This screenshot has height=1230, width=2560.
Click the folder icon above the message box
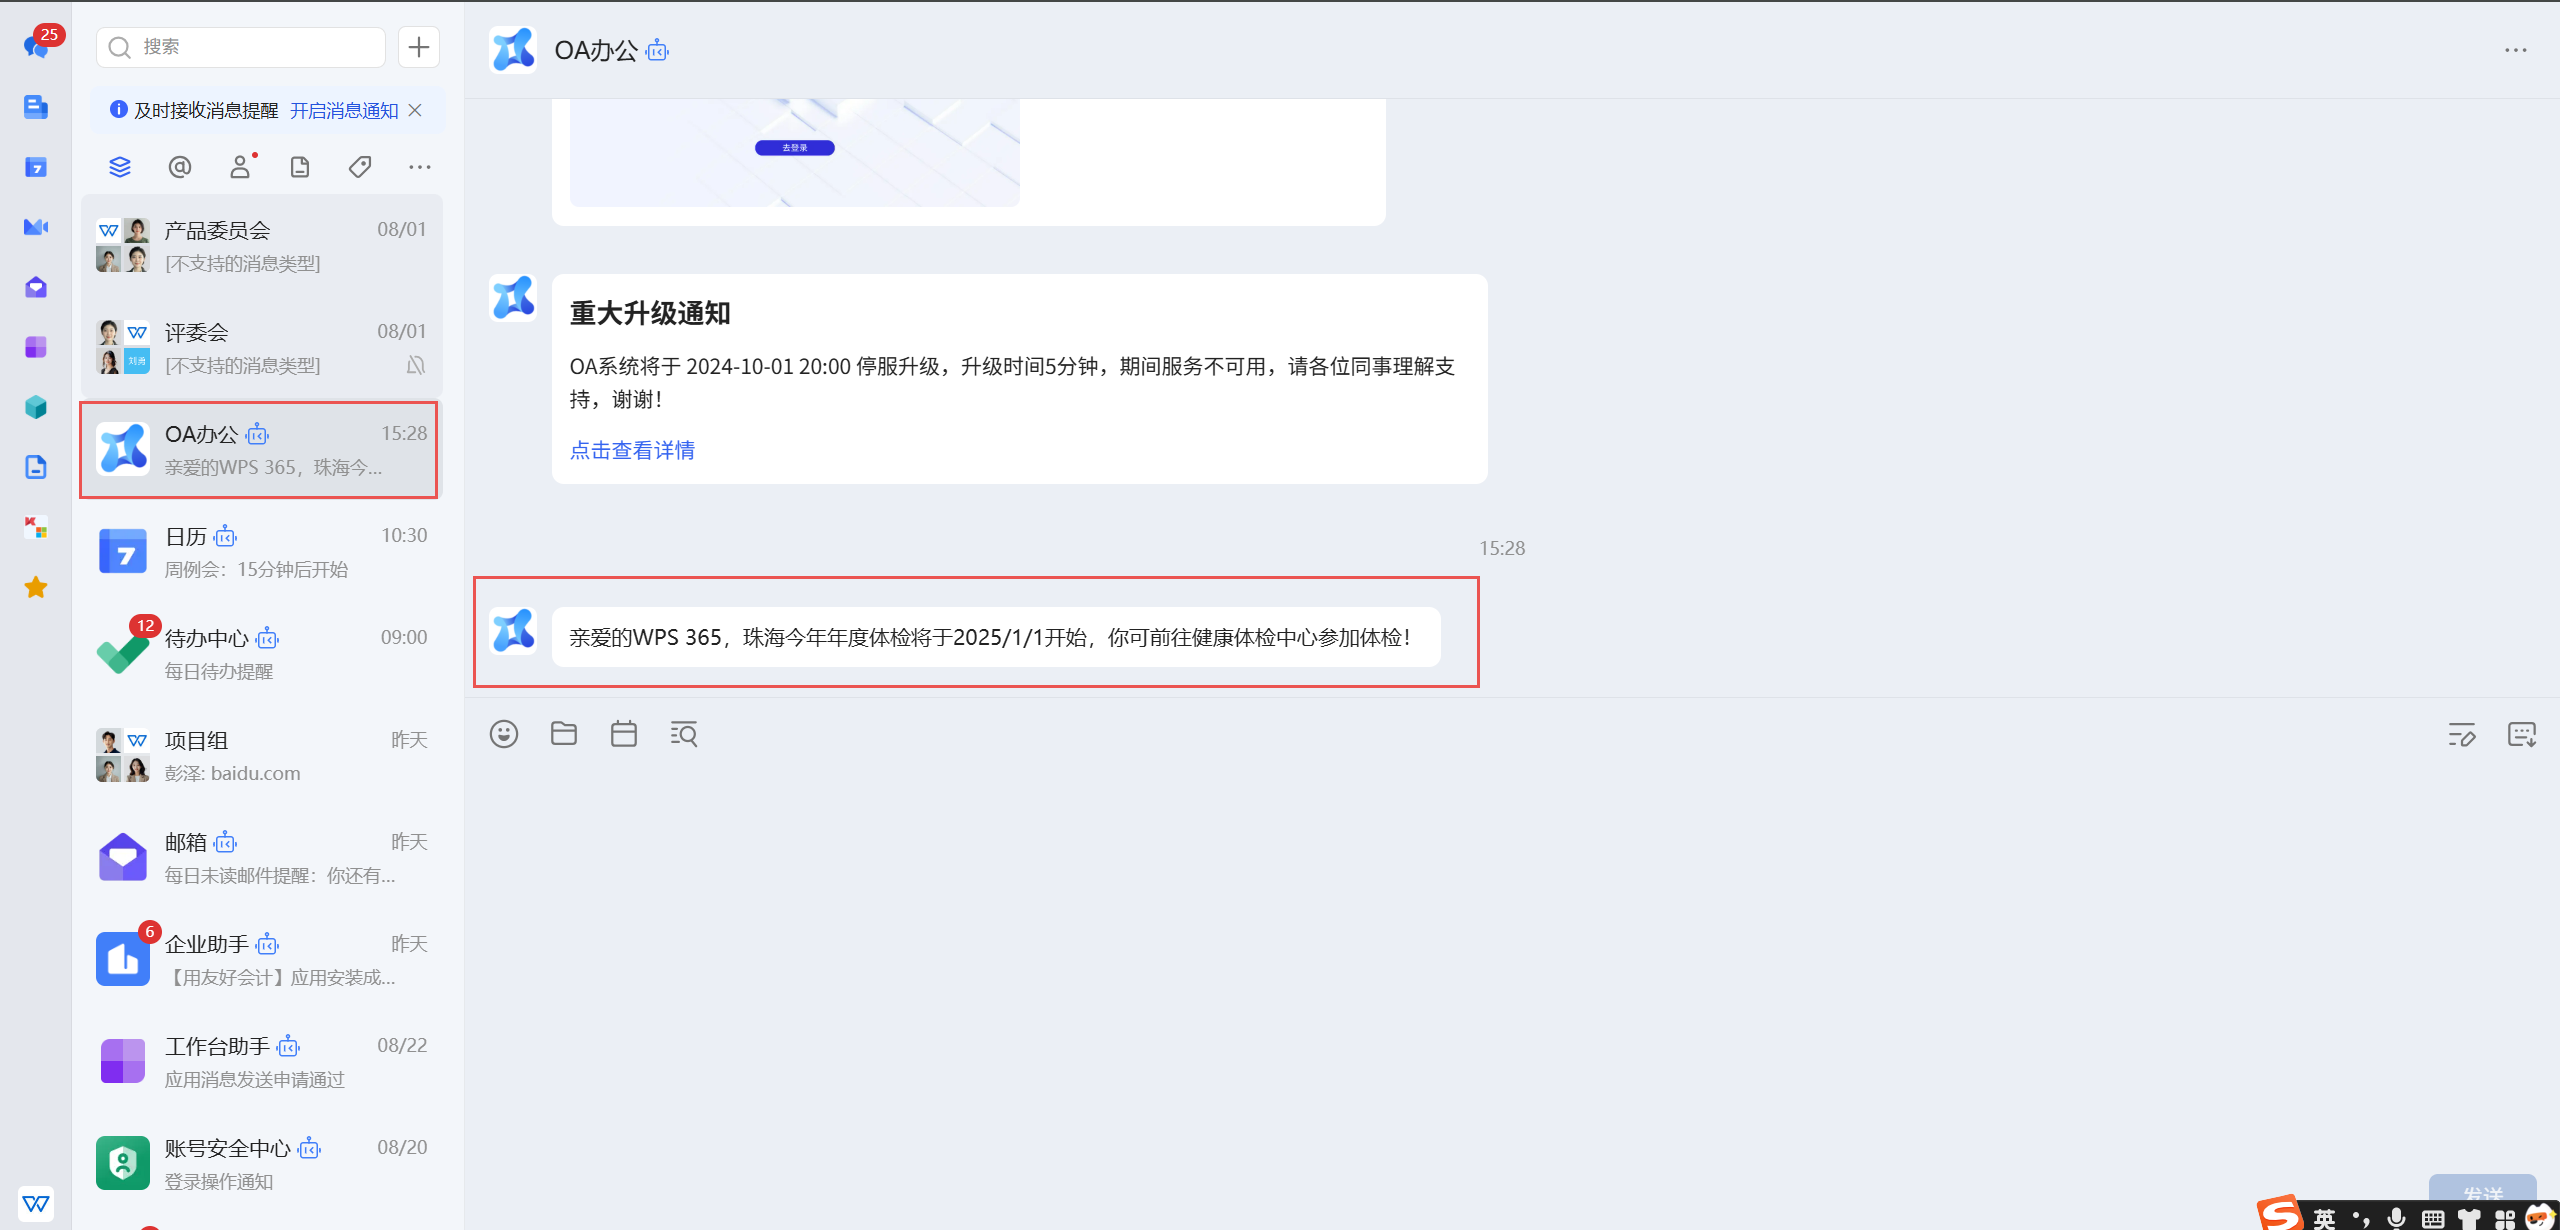point(563,733)
